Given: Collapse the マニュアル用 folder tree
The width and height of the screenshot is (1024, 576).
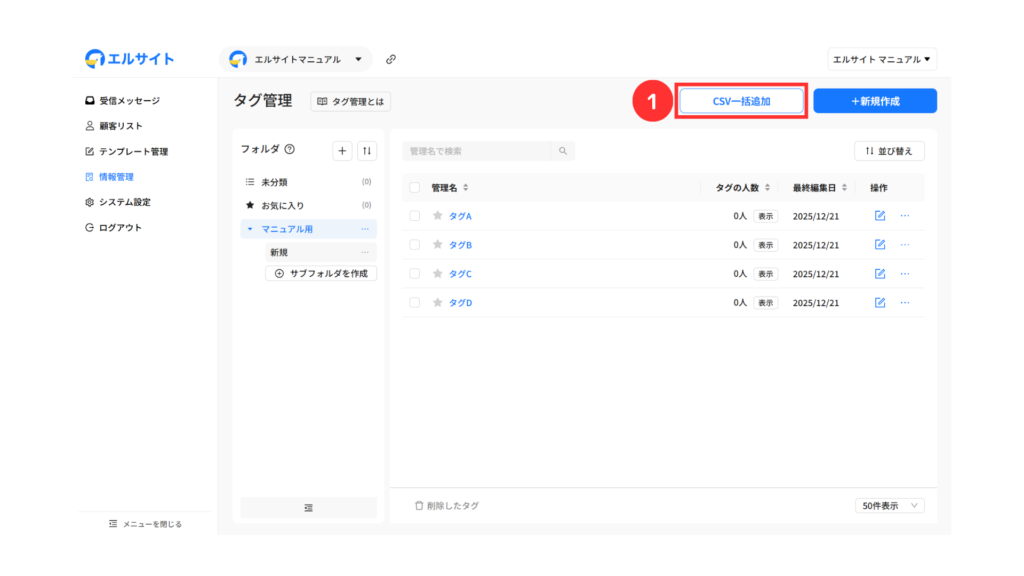Looking at the screenshot, I should (x=250, y=230).
